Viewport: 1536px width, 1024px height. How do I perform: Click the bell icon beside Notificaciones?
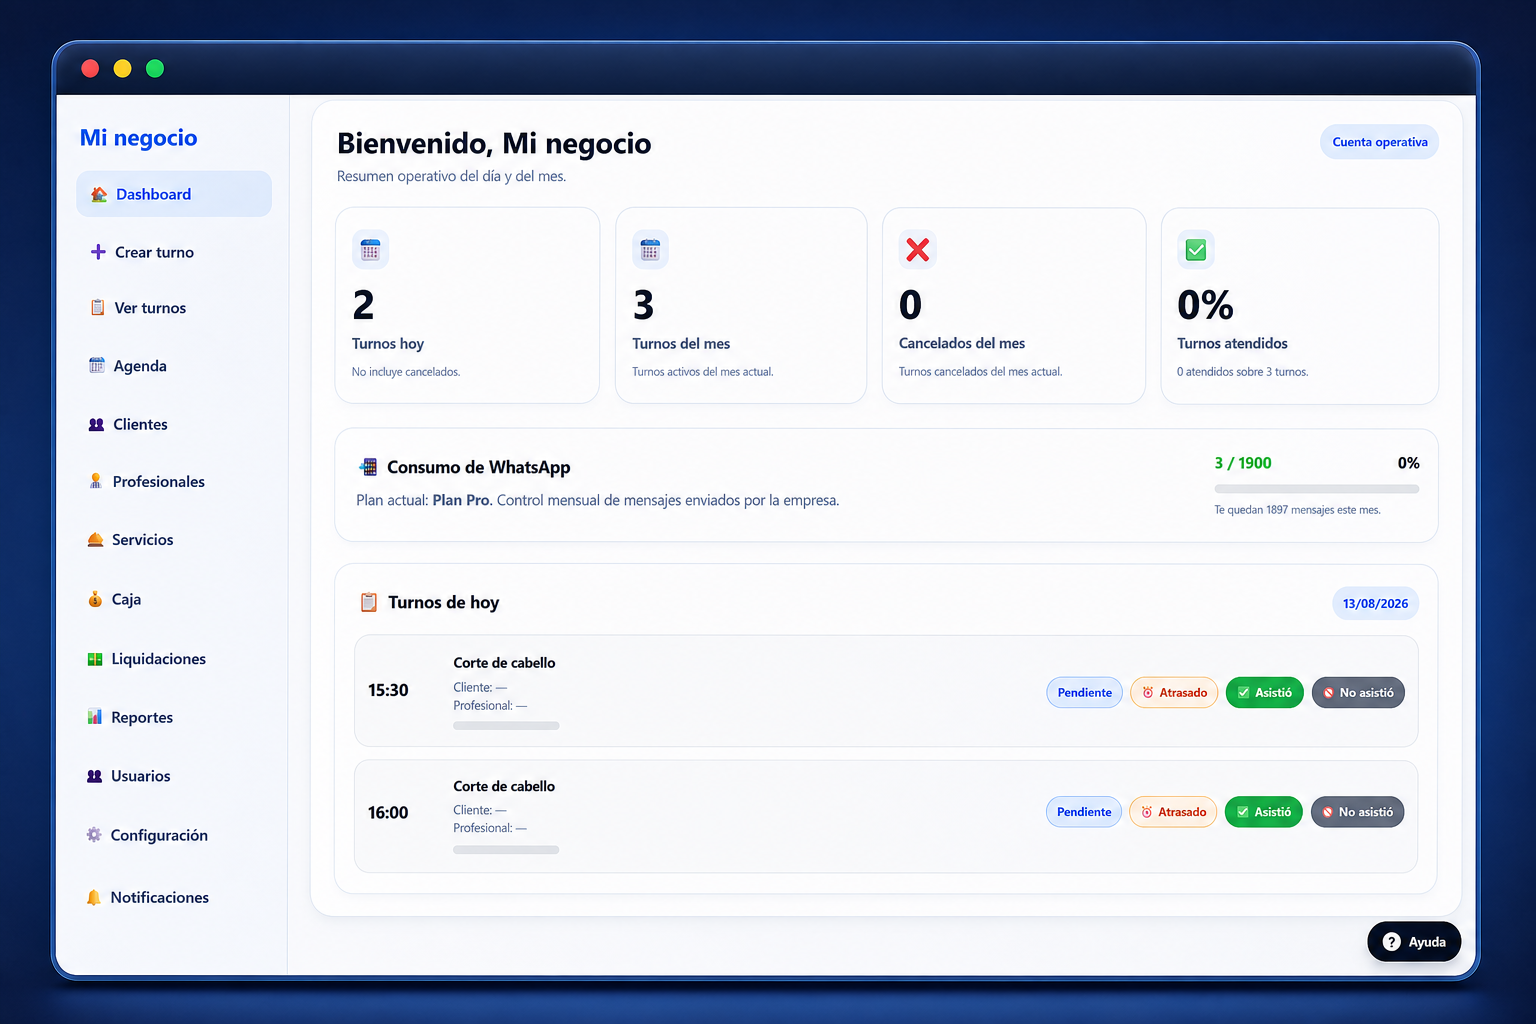tap(94, 897)
